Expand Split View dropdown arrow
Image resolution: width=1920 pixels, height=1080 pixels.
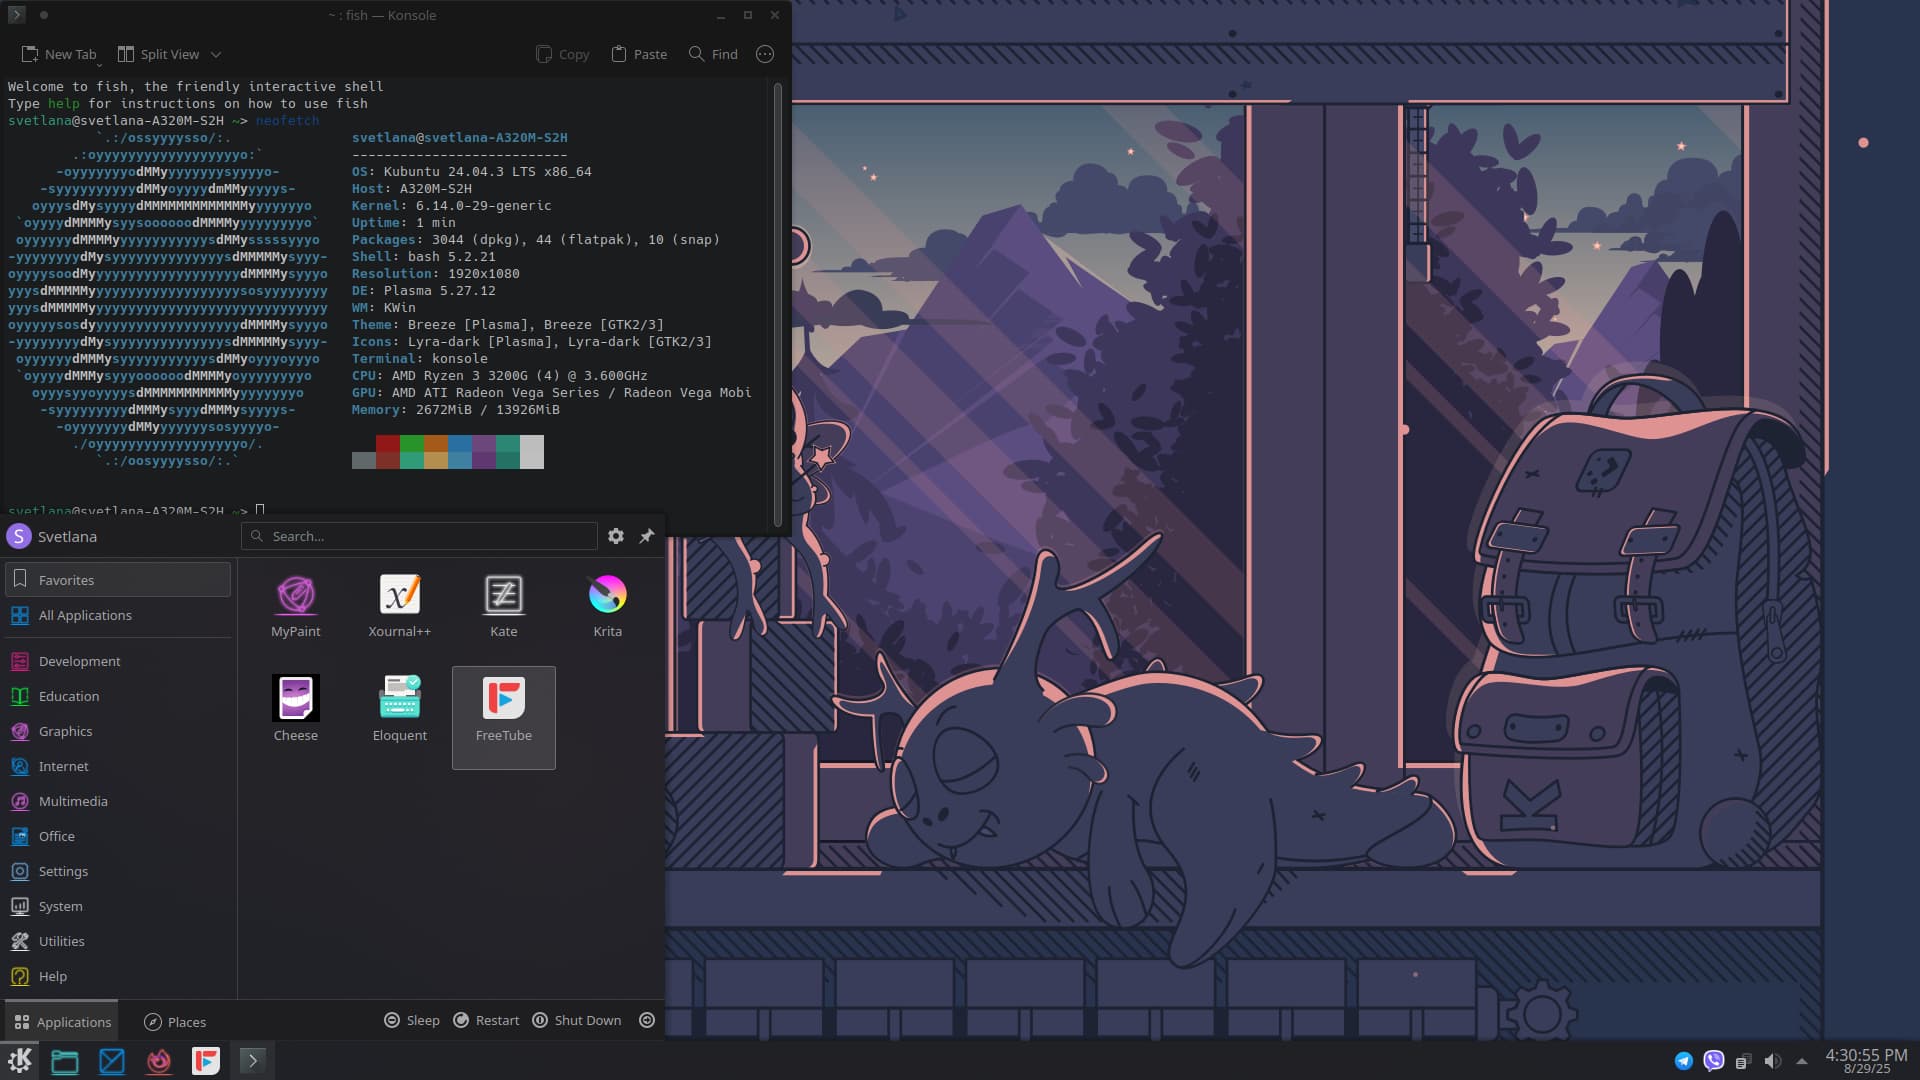[x=216, y=55]
